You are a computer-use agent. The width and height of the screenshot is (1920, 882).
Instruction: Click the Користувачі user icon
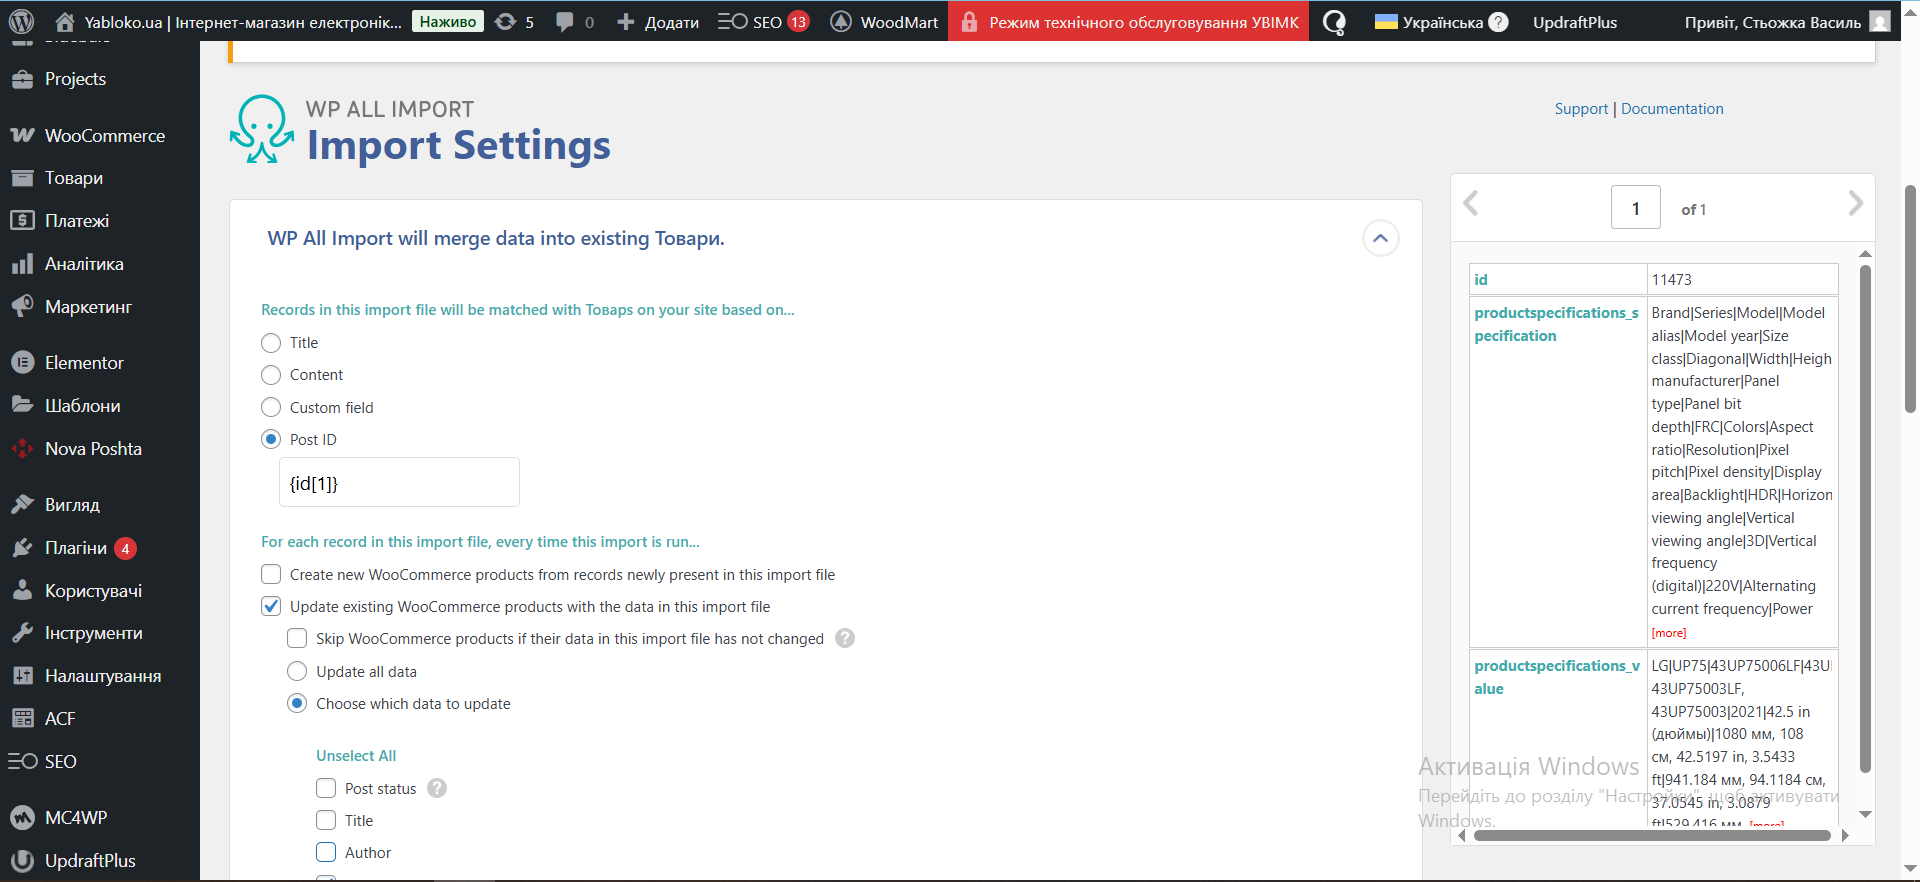[23, 590]
